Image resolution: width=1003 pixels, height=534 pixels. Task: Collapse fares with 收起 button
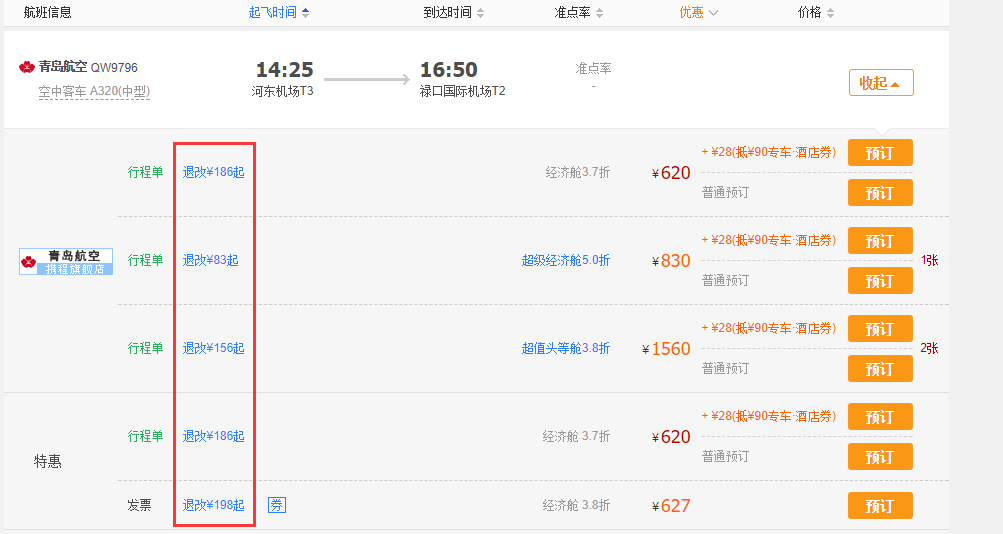[x=881, y=83]
